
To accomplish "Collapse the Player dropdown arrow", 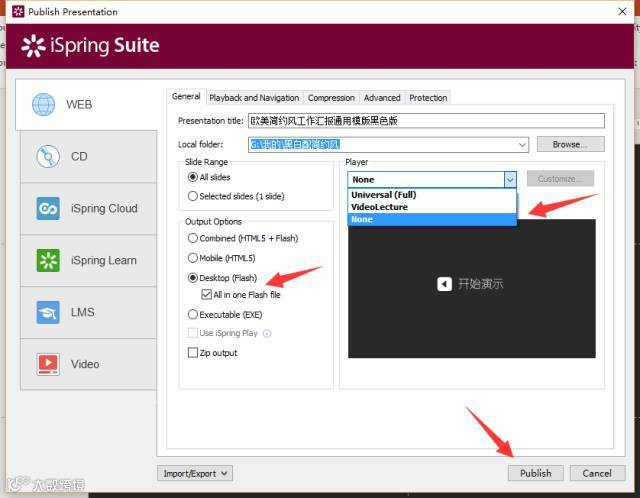I will click(x=510, y=180).
